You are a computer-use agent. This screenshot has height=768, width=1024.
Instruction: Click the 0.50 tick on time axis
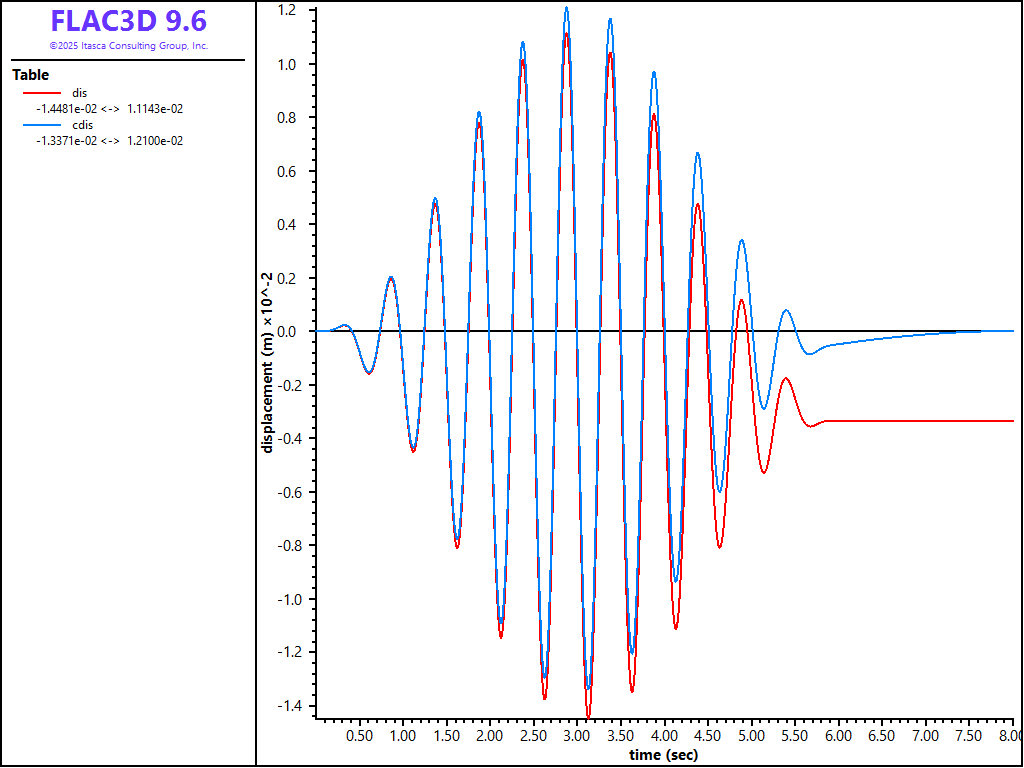pos(359,736)
